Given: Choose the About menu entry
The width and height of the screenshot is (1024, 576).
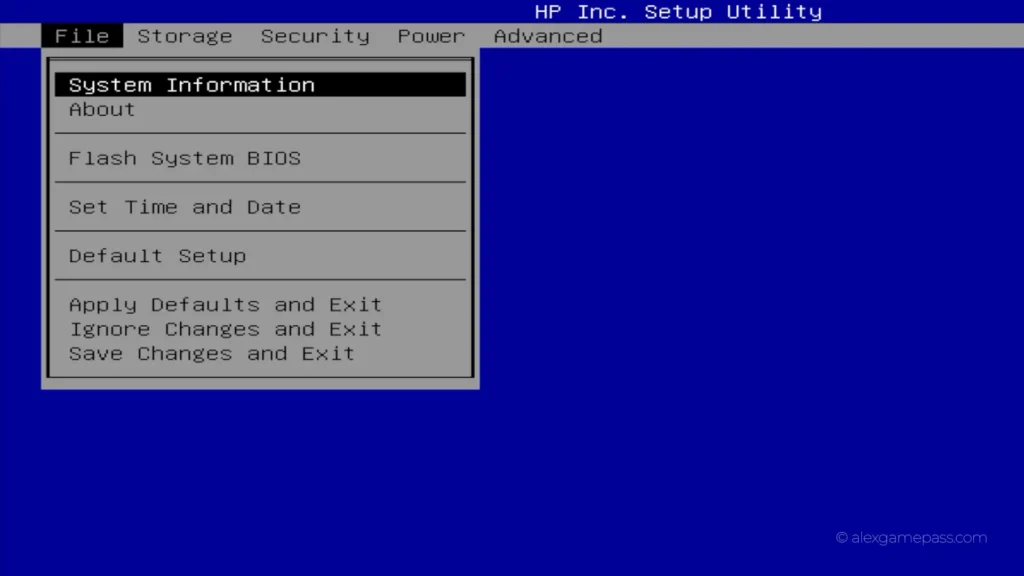Looking at the screenshot, I should tap(102, 109).
